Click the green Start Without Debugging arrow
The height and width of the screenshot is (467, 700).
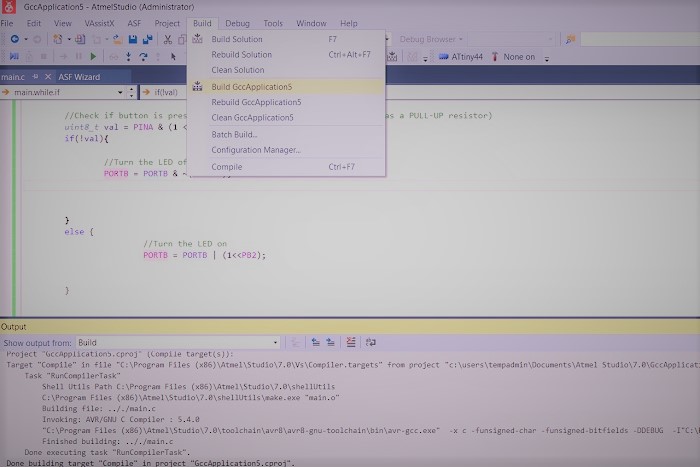93,57
